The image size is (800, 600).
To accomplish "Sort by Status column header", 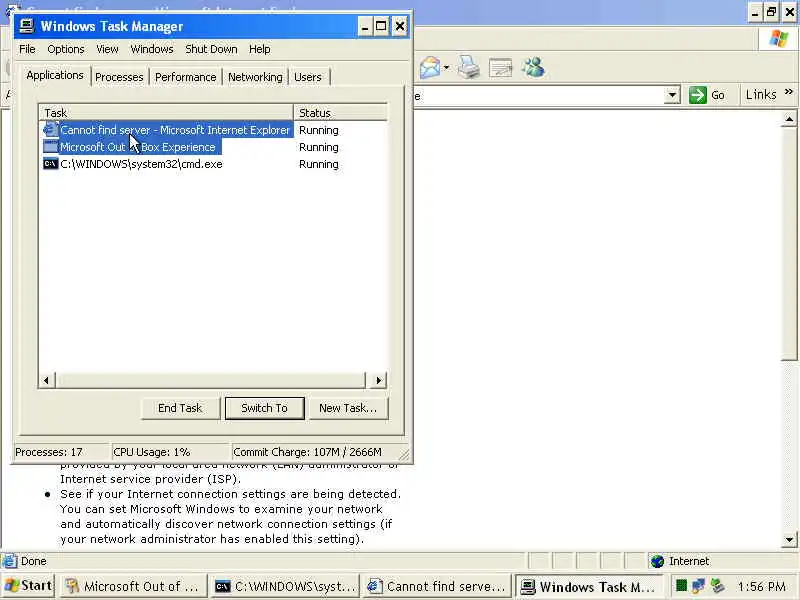I will (340, 113).
